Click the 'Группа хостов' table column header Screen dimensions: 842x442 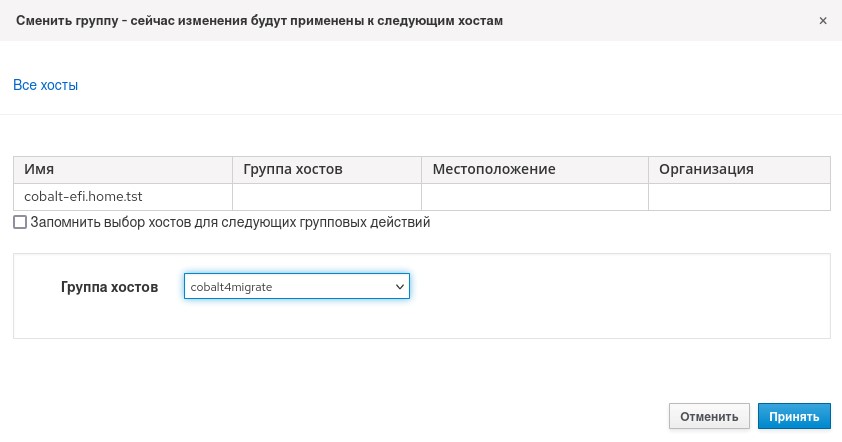click(x=292, y=169)
